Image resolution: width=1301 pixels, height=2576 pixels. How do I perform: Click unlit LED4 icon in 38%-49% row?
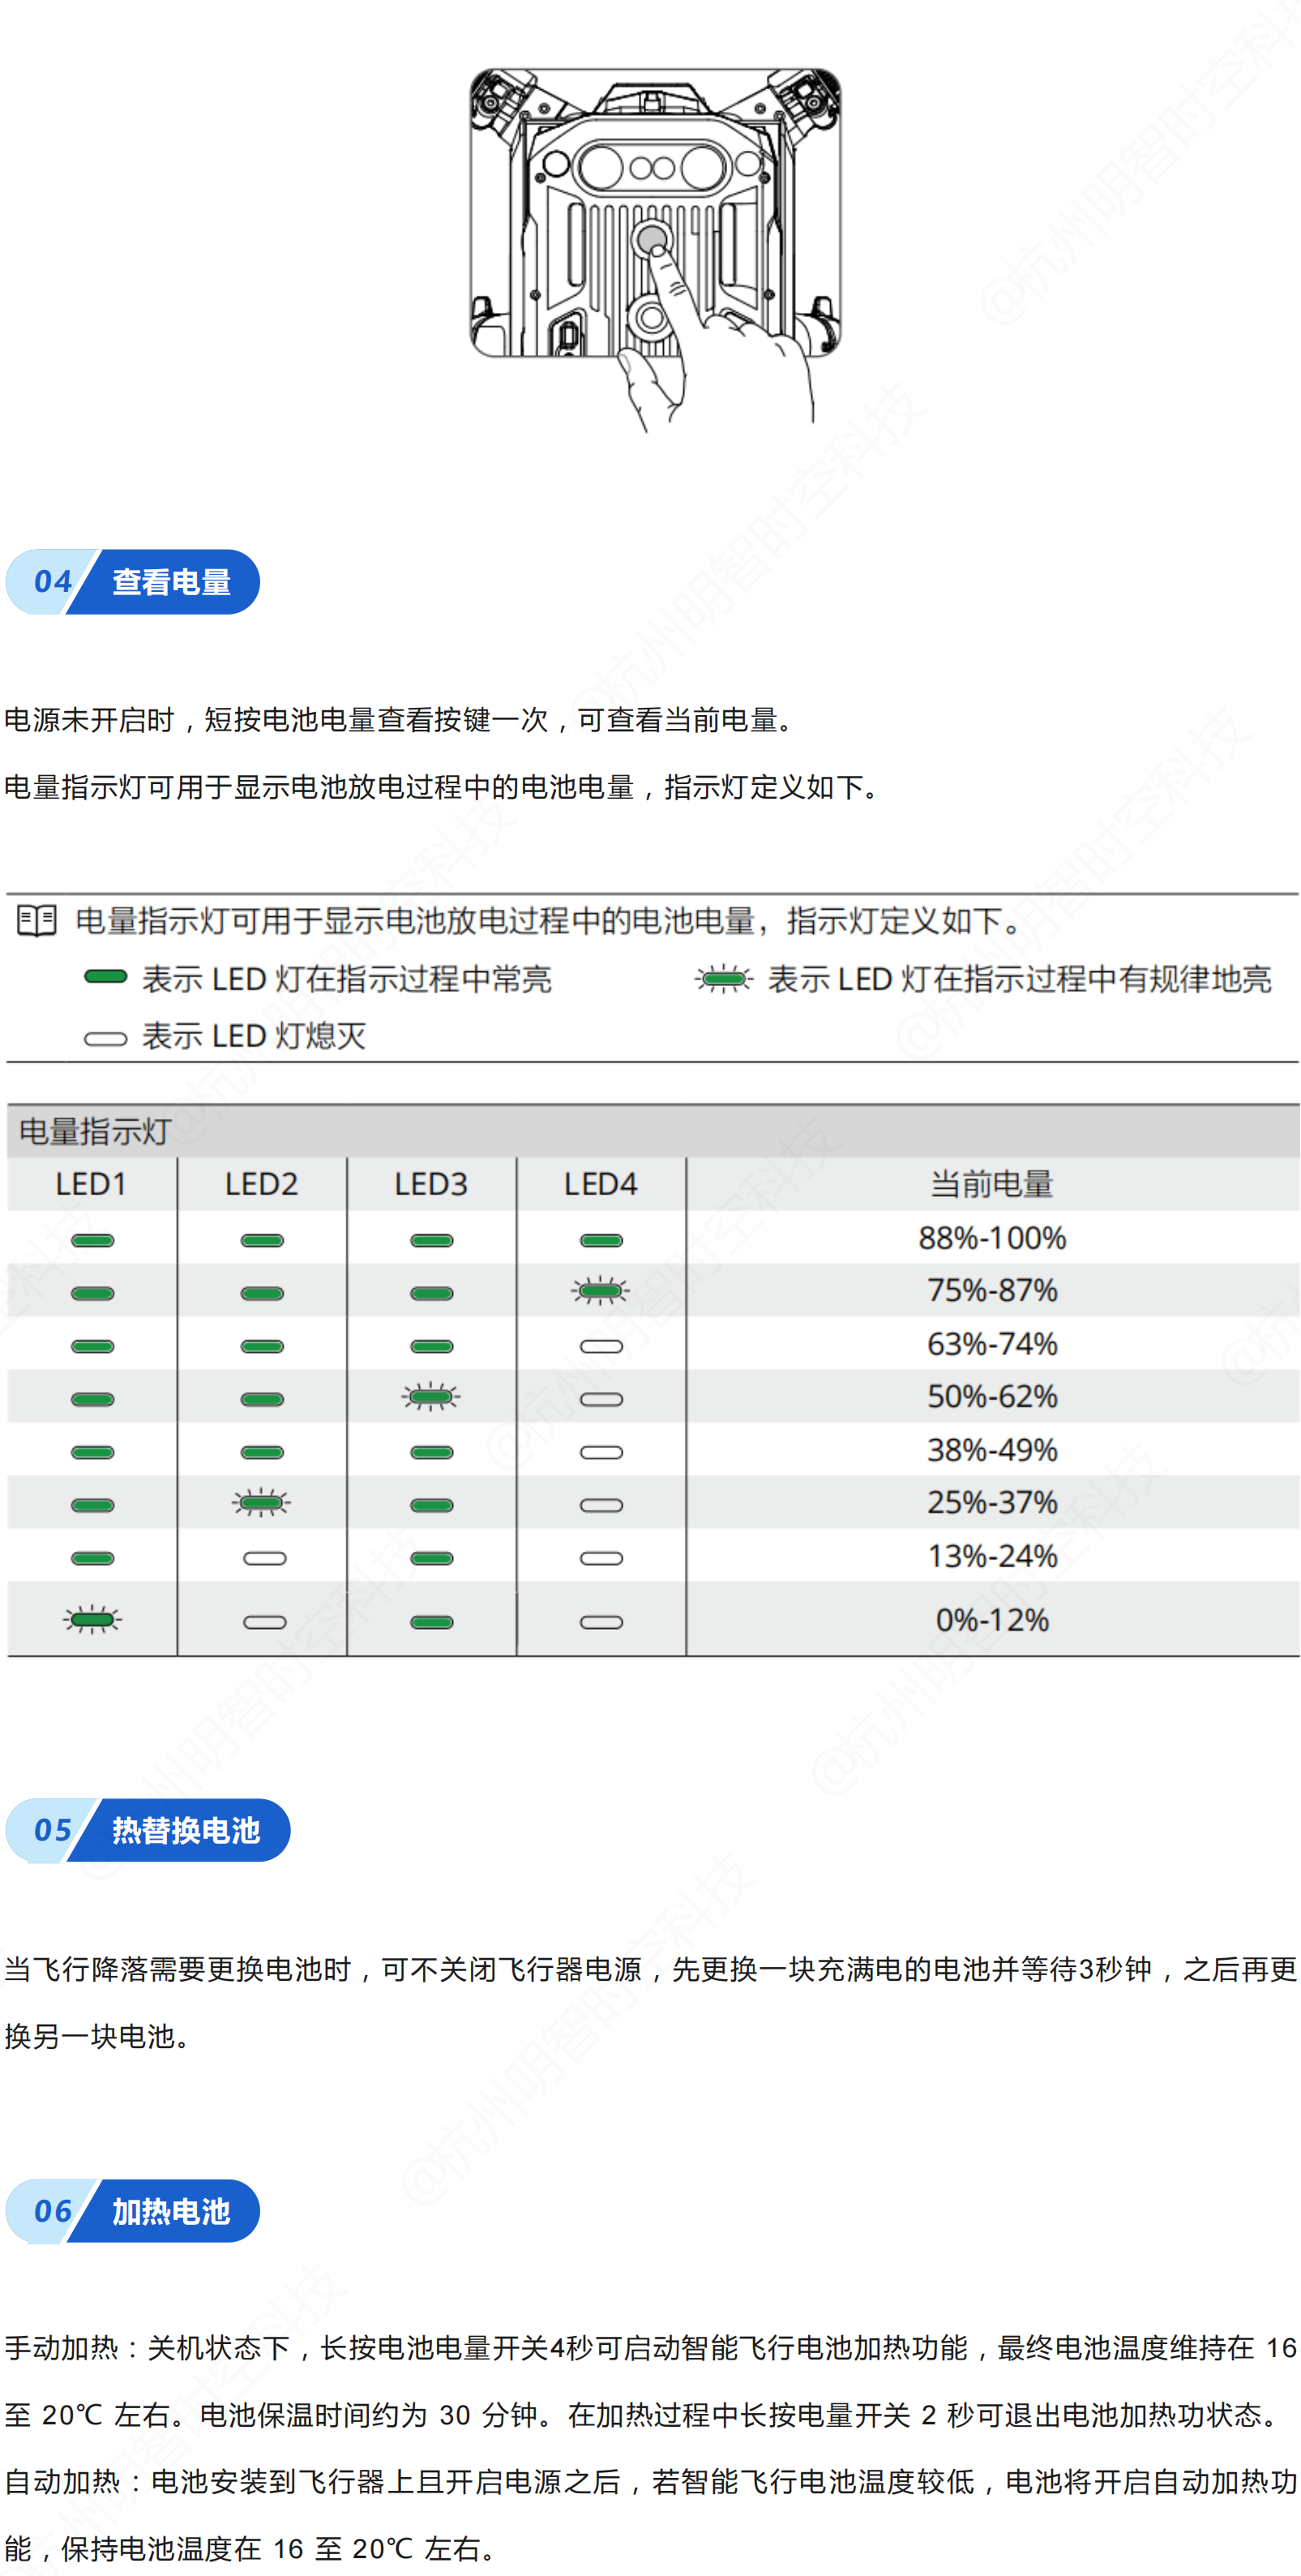601,1452
